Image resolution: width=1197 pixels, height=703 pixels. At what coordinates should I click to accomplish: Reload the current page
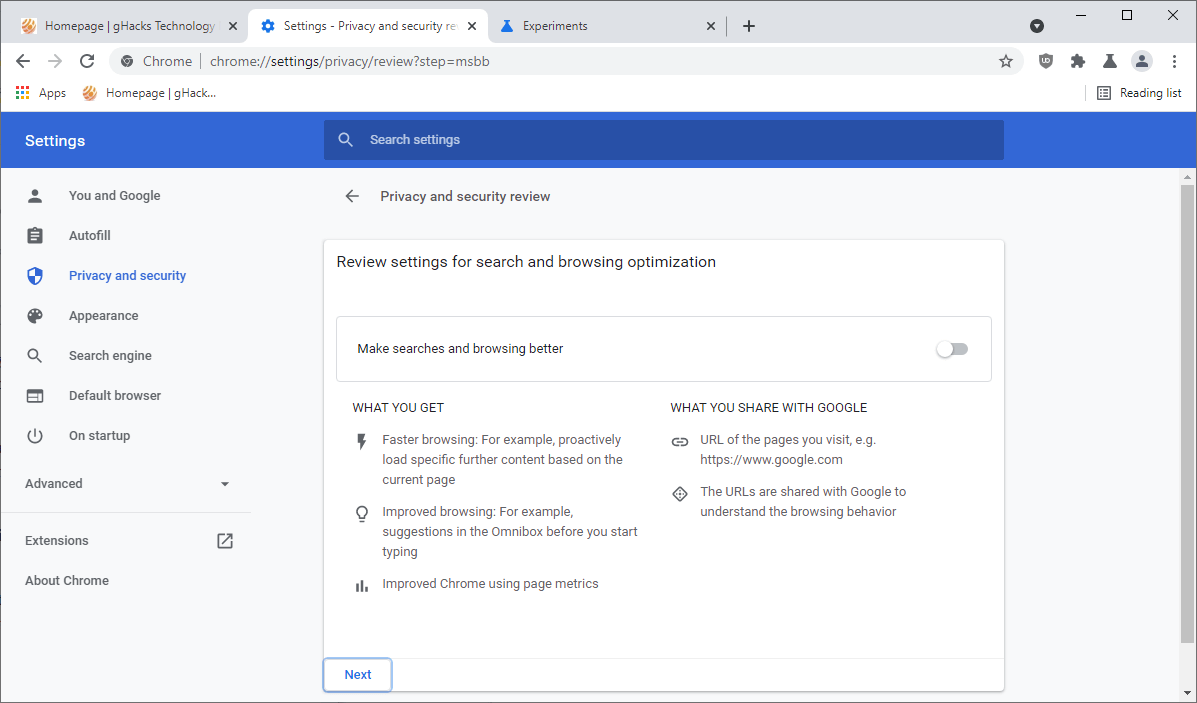[87, 61]
